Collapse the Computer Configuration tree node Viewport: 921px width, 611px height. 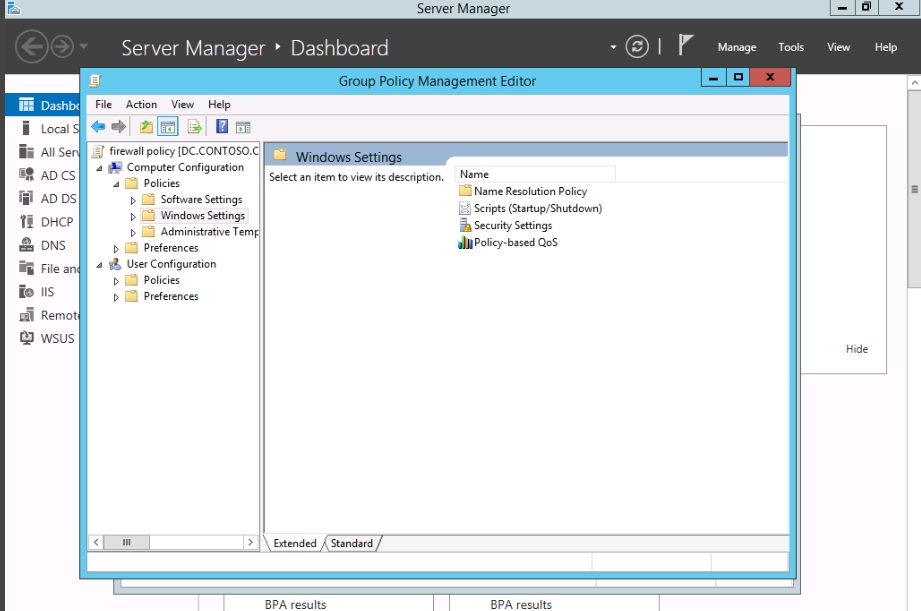pyautogui.click(x=99, y=168)
